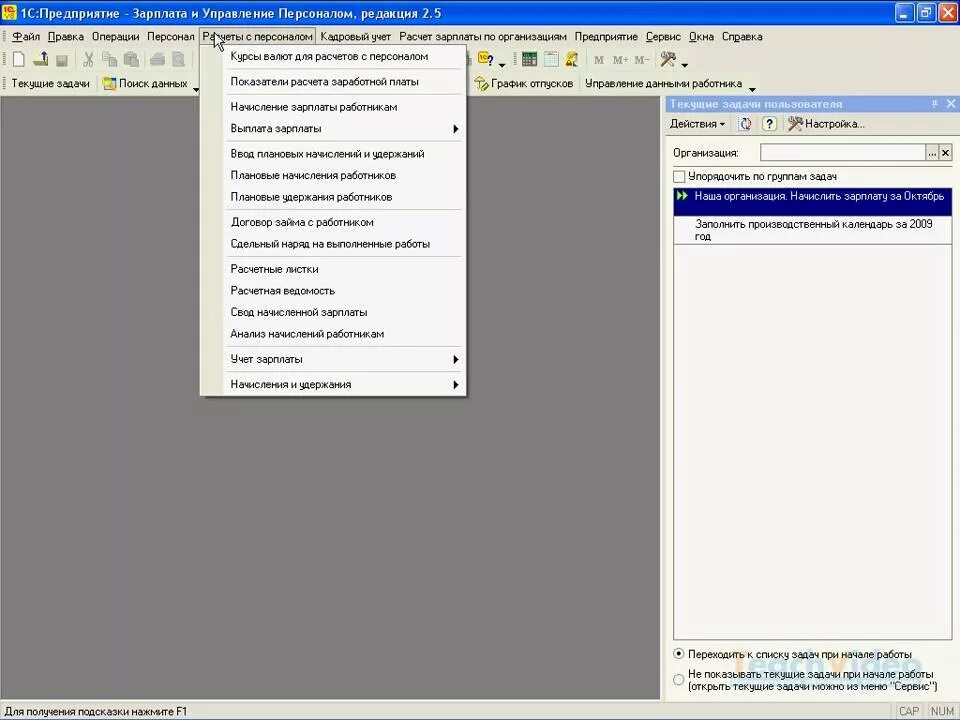960x720 pixels.
Task: Click the tools hammer-wrench toolbar icon
Action: coord(668,59)
